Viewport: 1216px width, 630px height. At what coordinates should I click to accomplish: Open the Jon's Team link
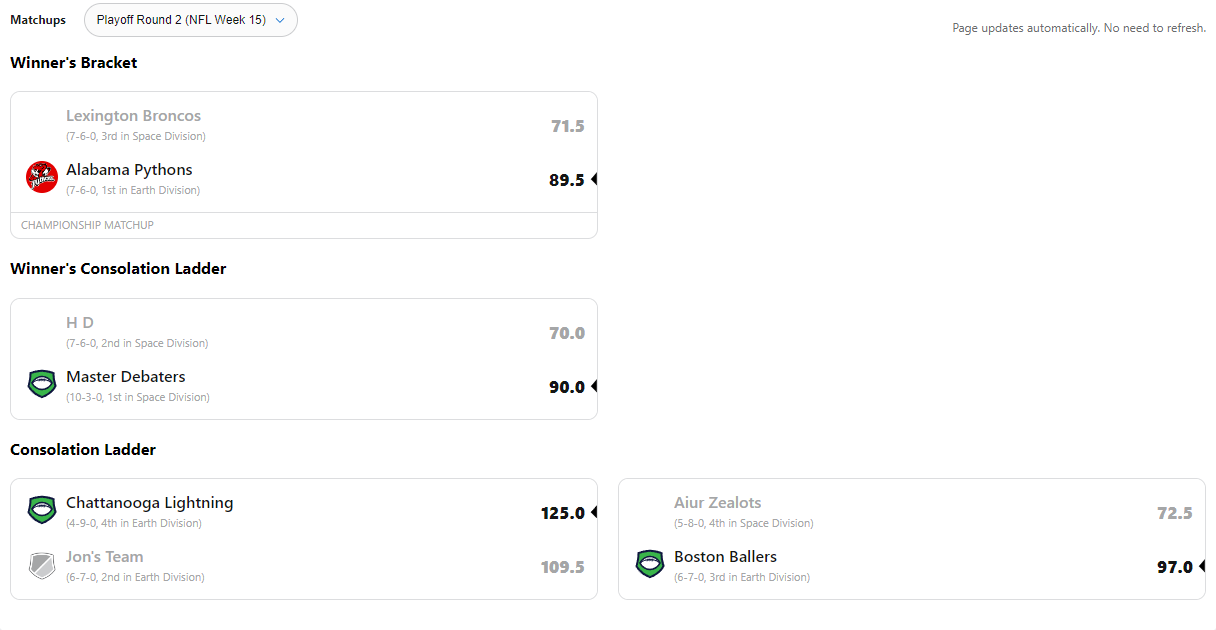click(x=104, y=557)
